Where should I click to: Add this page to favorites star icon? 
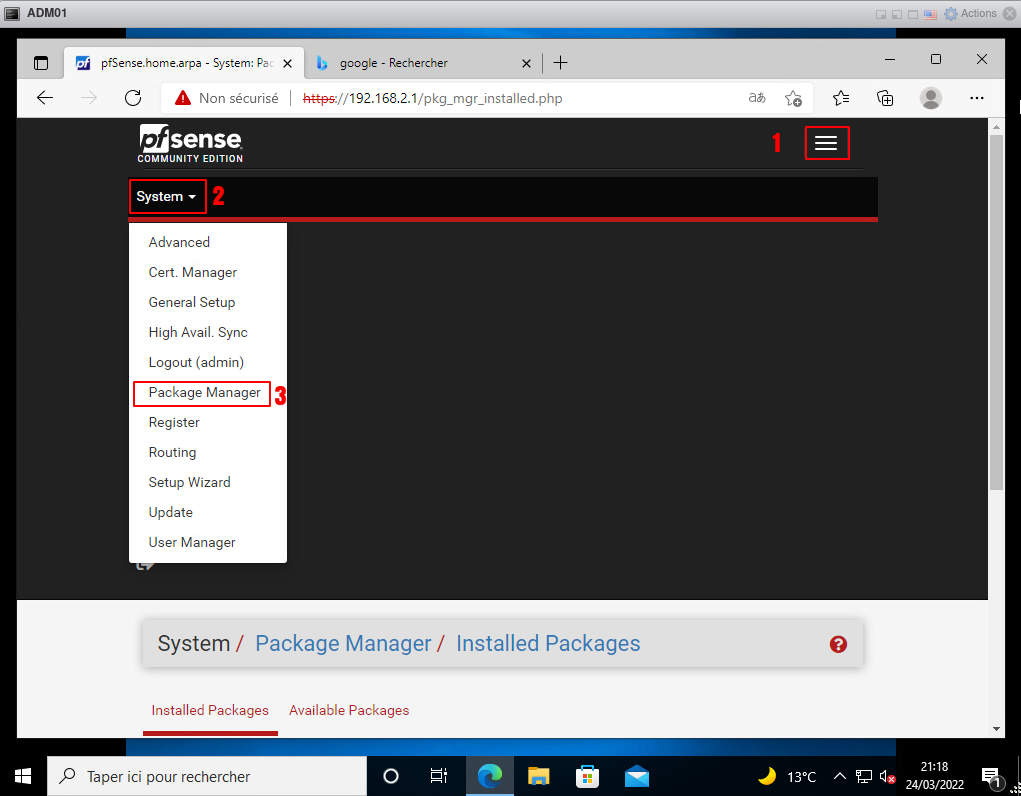(793, 98)
